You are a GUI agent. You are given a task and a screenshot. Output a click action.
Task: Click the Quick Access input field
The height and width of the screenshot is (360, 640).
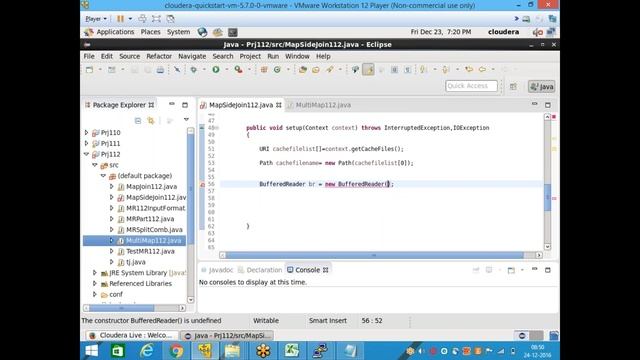[471, 86]
